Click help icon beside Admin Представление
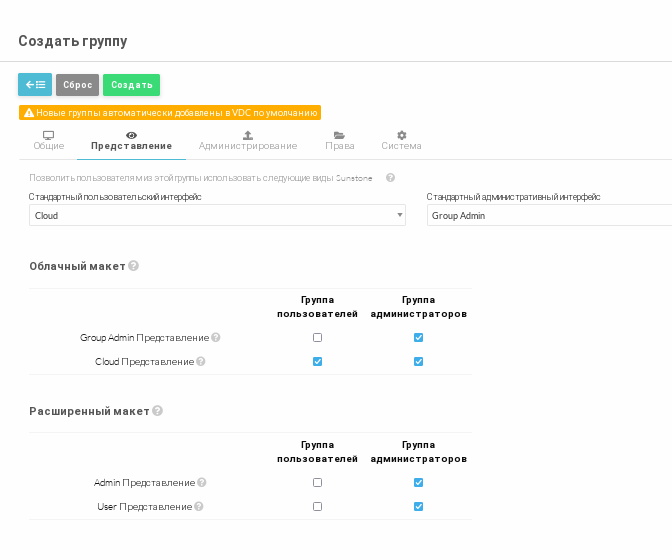This screenshot has width=672, height=560. pos(202,483)
